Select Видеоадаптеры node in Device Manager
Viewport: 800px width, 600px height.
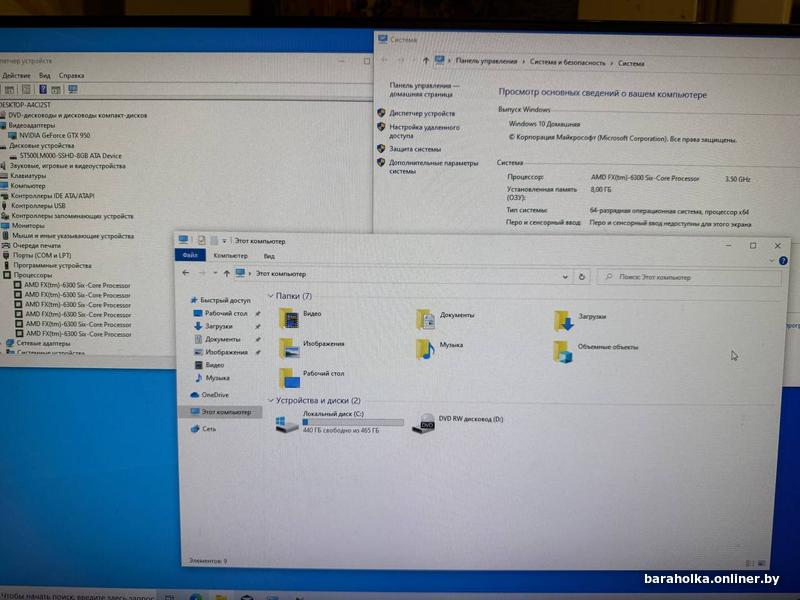tap(28, 125)
